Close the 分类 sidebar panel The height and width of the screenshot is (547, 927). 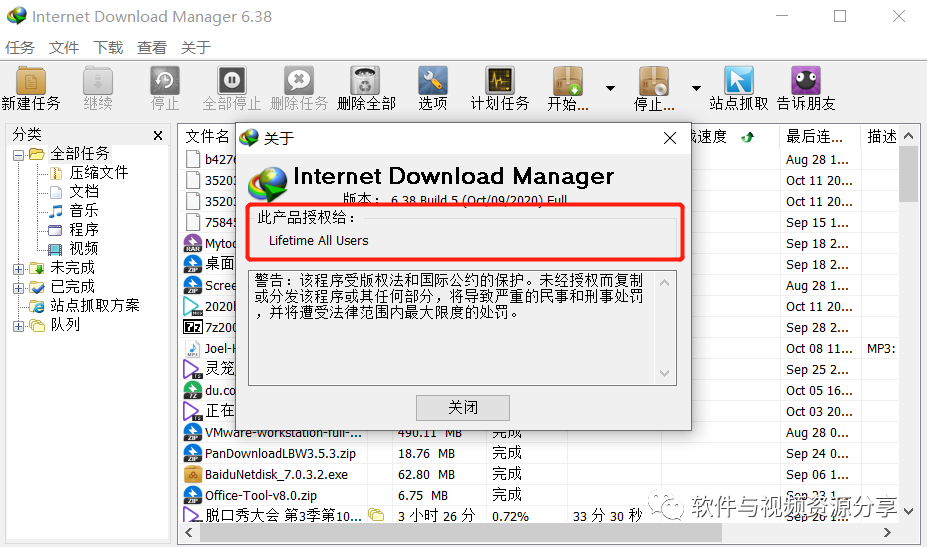point(158,136)
